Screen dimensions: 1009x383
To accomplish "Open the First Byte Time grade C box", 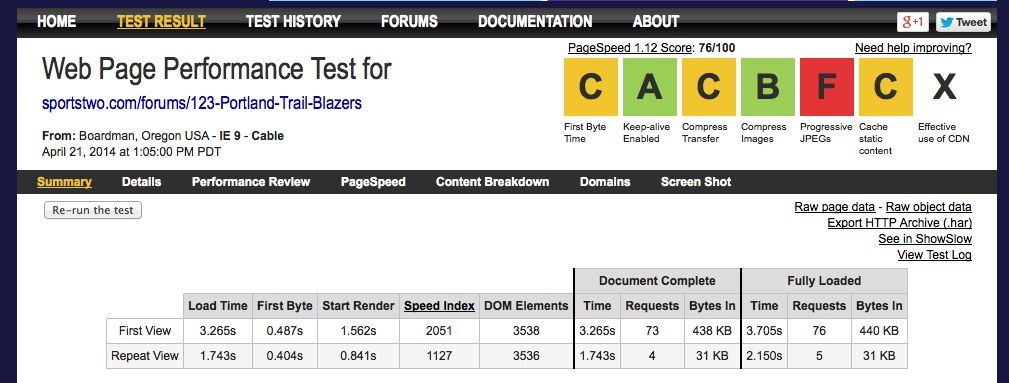I will pyautogui.click(x=591, y=86).
